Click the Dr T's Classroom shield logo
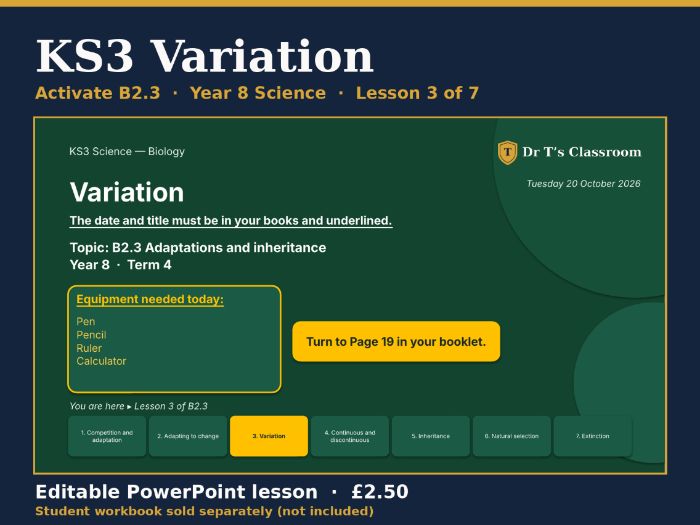 pos(507,152)
